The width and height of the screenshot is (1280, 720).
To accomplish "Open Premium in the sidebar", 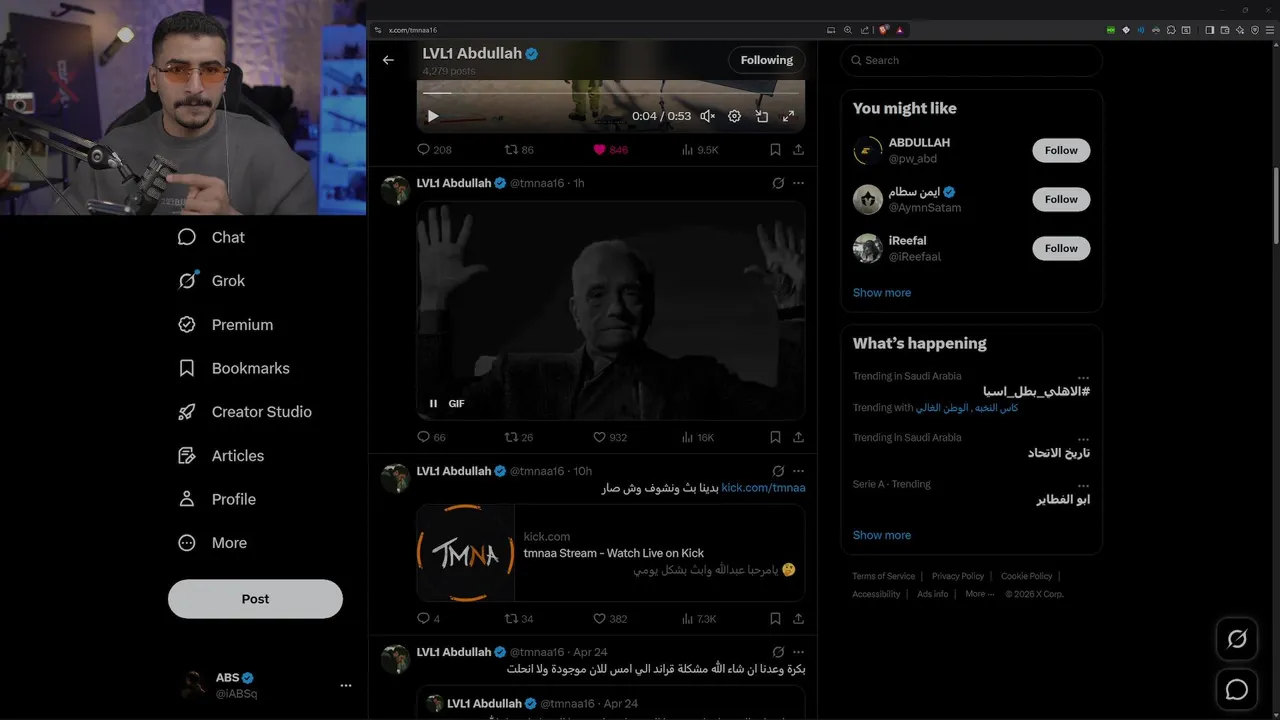I will click(x=225, y=325).
